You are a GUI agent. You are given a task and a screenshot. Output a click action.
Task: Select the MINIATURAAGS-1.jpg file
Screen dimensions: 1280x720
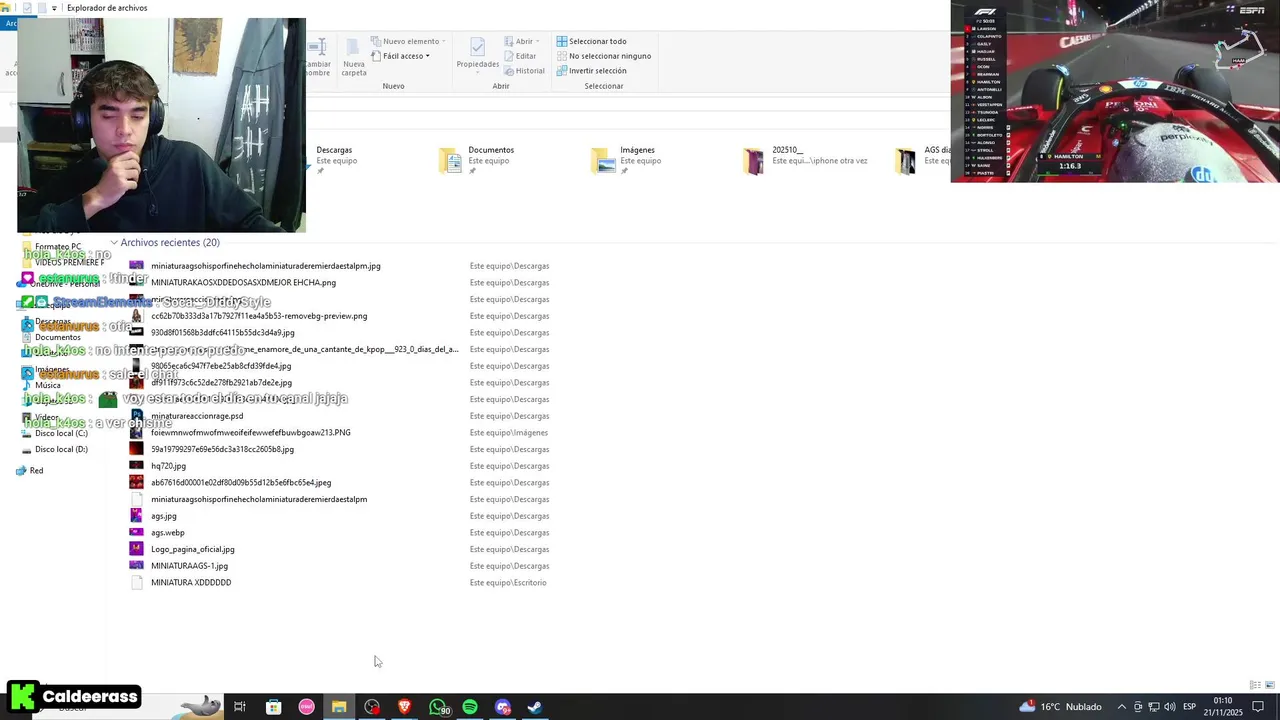[189, 566]
